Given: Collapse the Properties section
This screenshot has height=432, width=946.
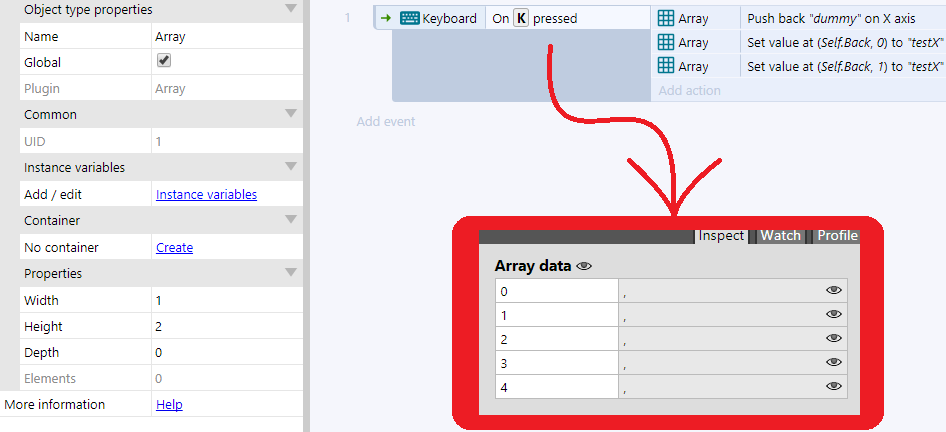Looking at the screenshot, I should click(x=291, y=272).
